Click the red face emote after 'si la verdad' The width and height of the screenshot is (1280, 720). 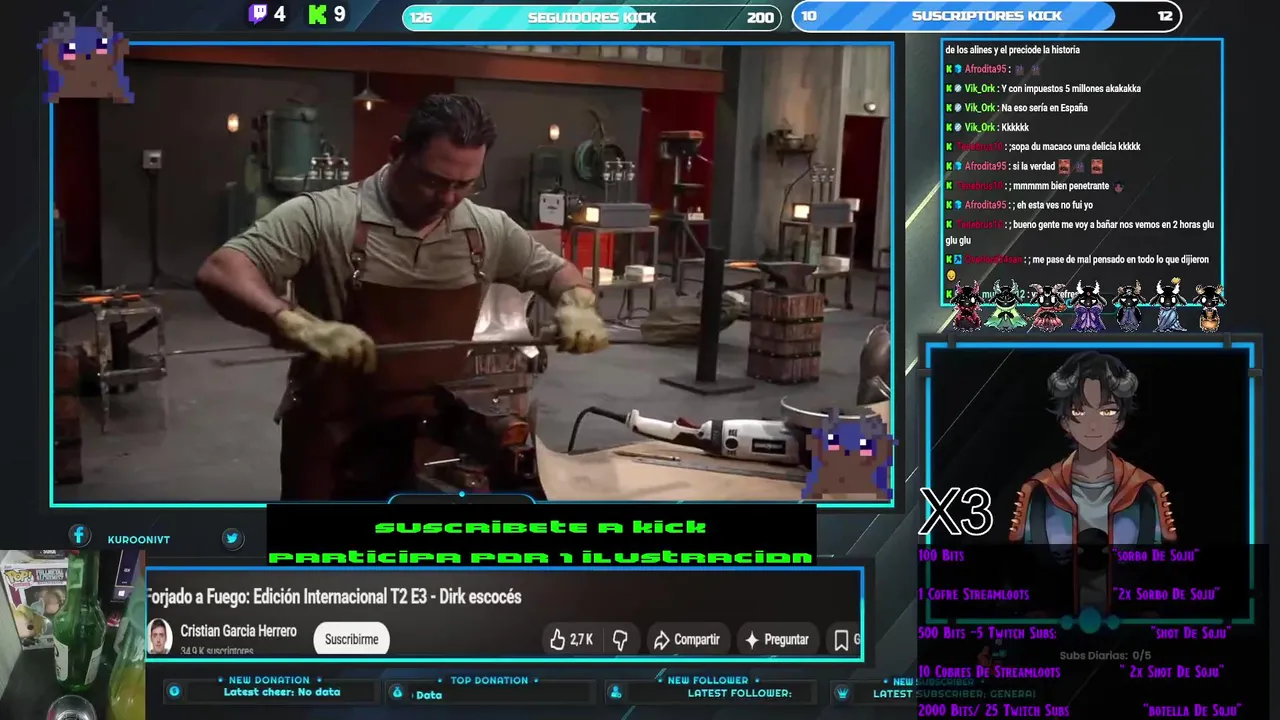coord(1064,166)
